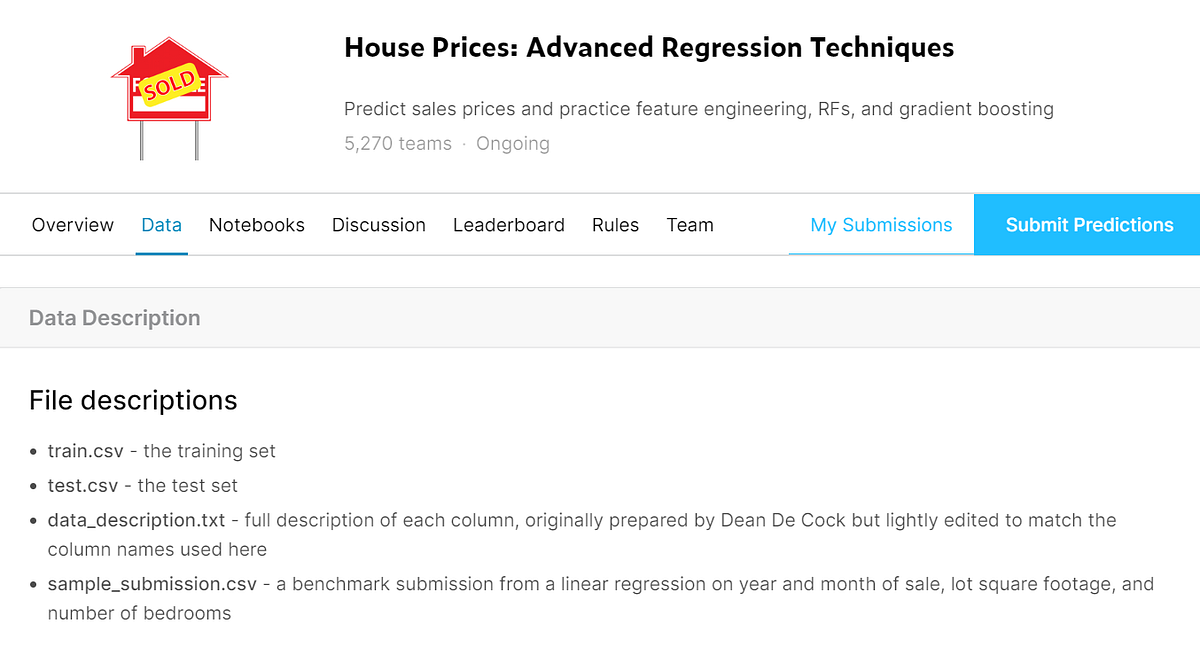Click the Submit Predictions button
Screen dimensions: 1200x647
click(1088, 225)
